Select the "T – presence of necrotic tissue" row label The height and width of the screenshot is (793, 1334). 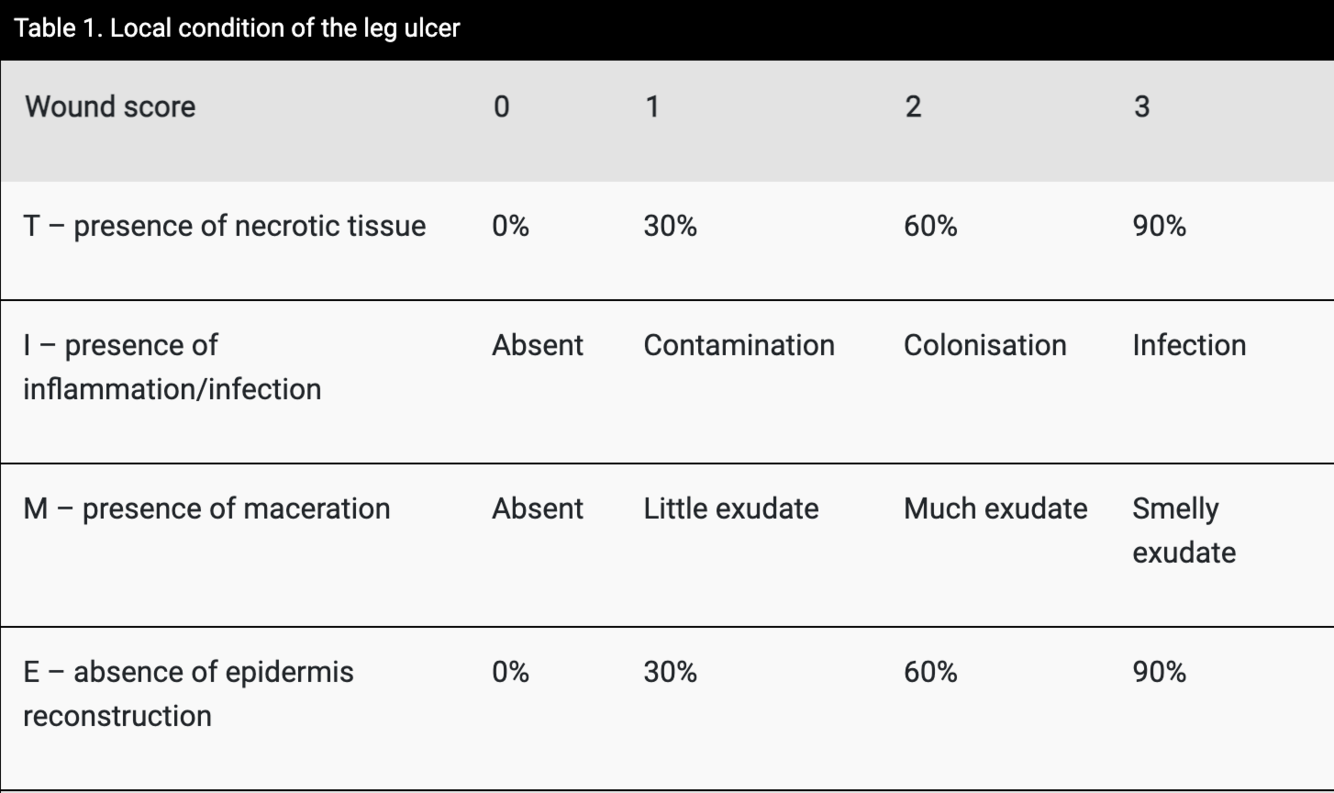coord(224,226)
